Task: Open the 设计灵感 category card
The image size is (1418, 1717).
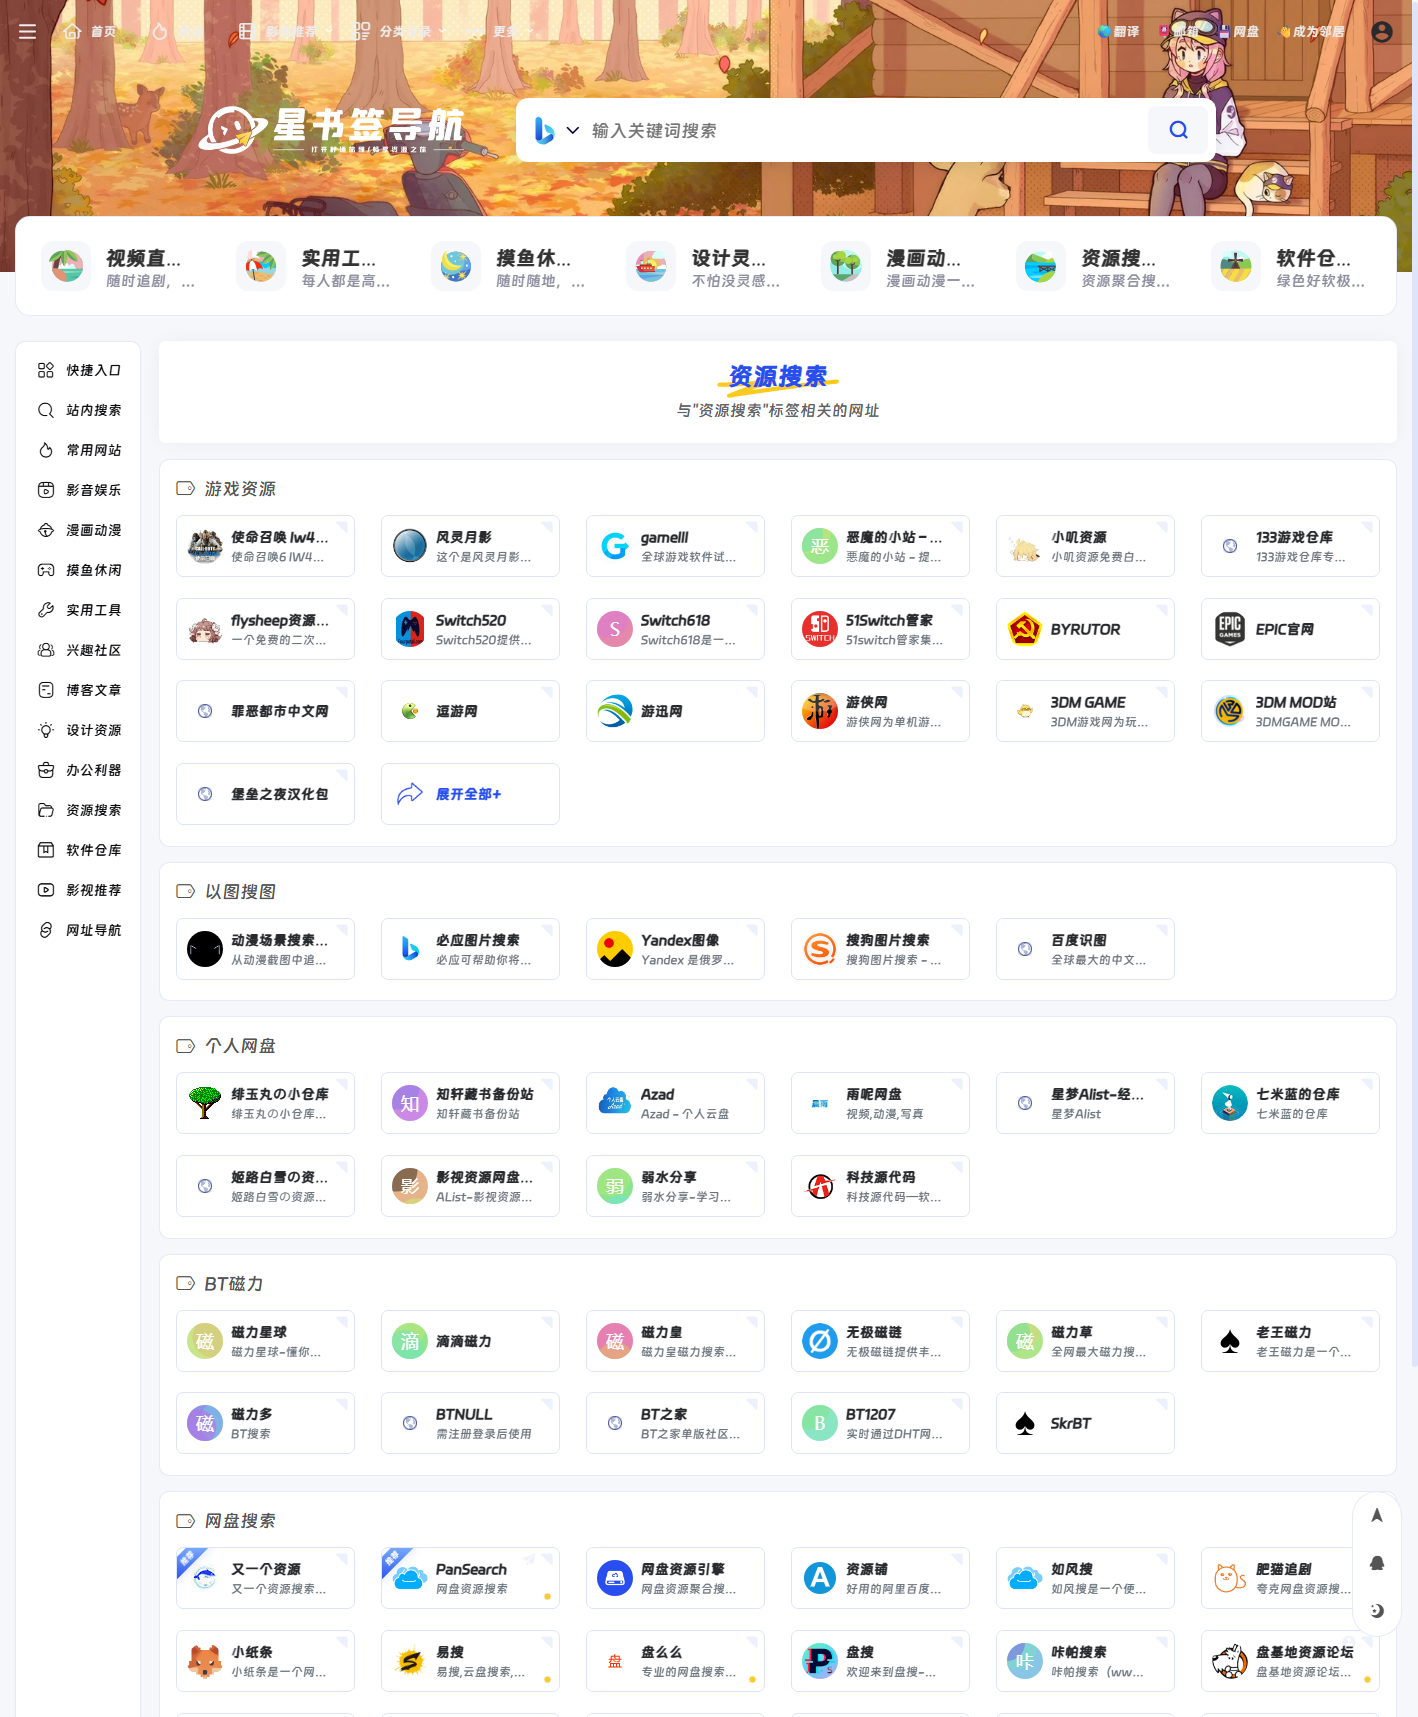Action: (x=705, y=267)
